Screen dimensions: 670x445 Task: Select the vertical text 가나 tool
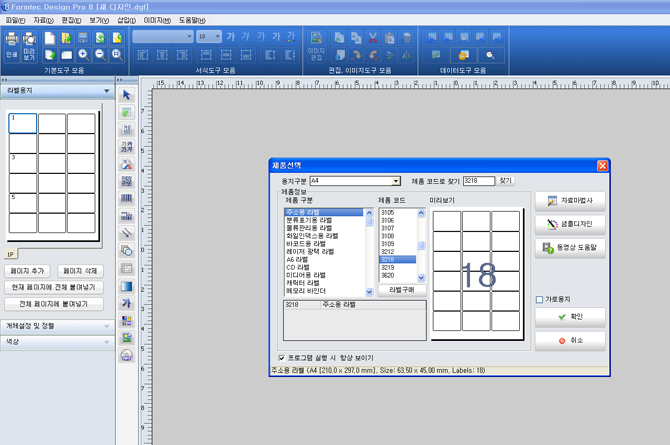coord(126,147)
